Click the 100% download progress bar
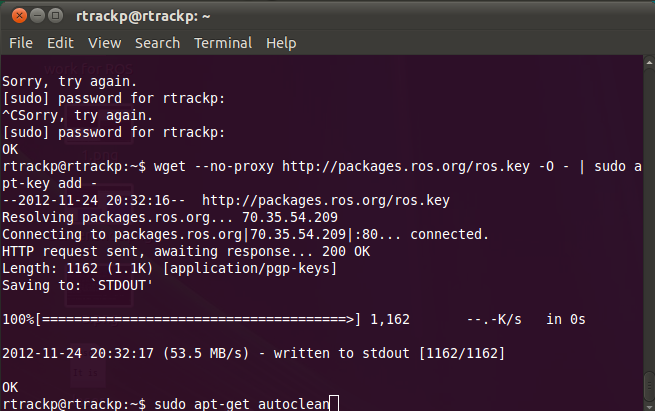 click(x=198, y=319)
